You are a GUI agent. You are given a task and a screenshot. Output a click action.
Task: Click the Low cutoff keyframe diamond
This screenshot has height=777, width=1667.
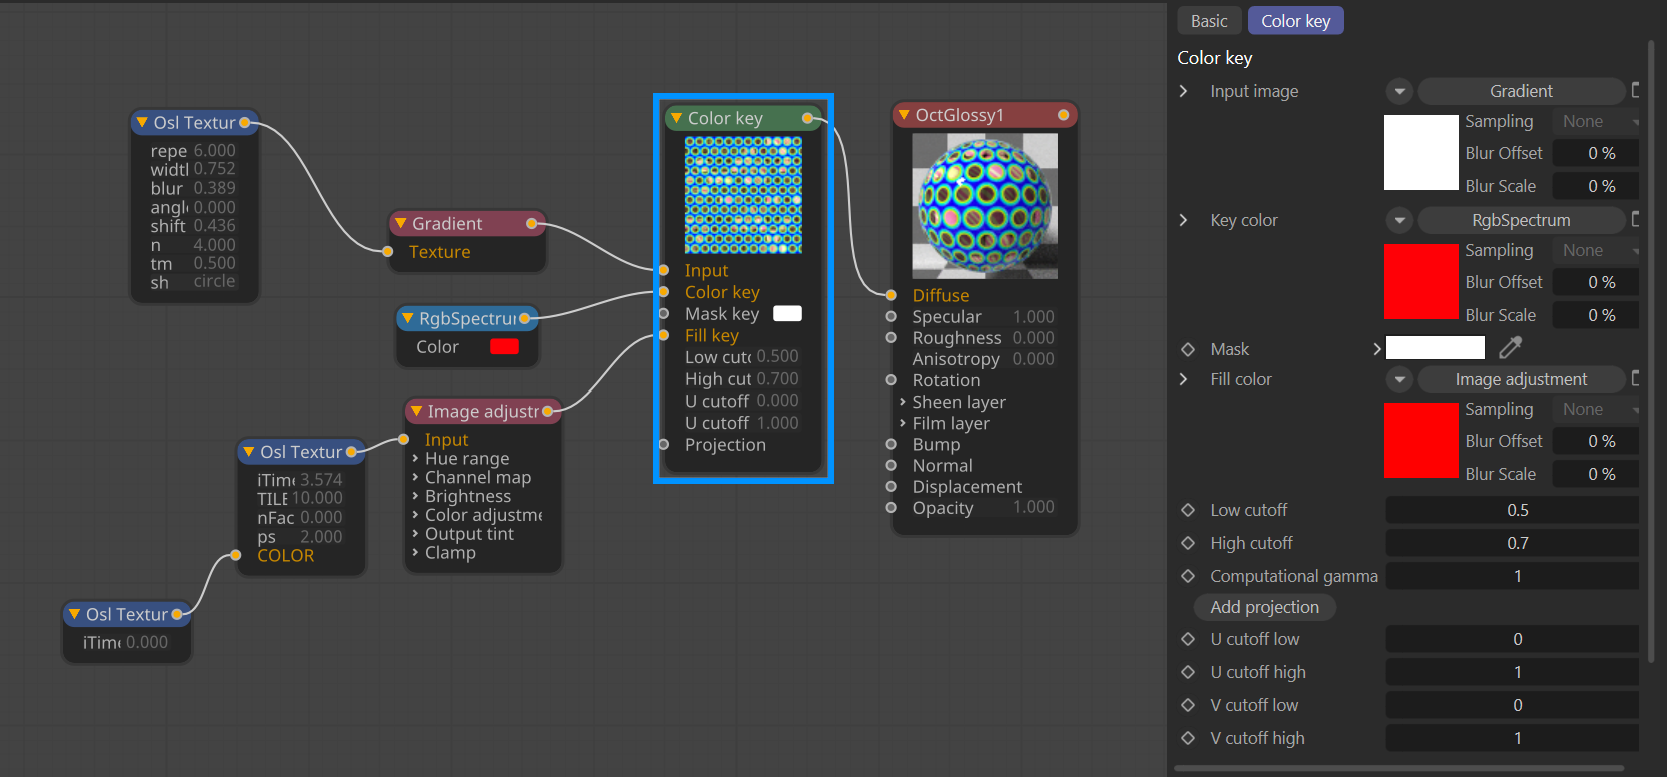tap(1188, 510)
